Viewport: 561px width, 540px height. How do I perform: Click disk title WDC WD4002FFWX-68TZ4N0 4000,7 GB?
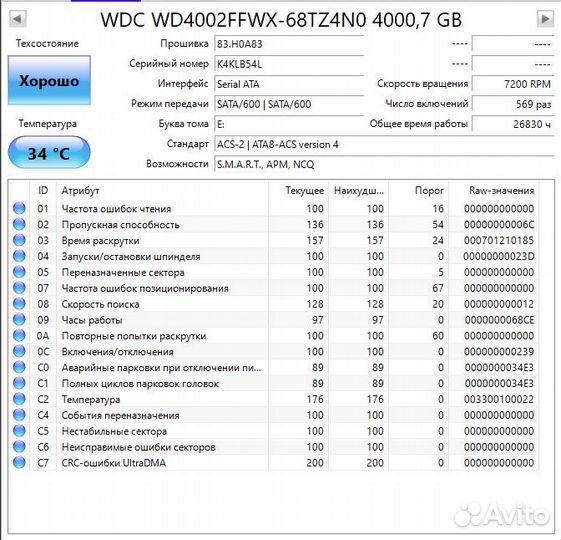point(281,20)
